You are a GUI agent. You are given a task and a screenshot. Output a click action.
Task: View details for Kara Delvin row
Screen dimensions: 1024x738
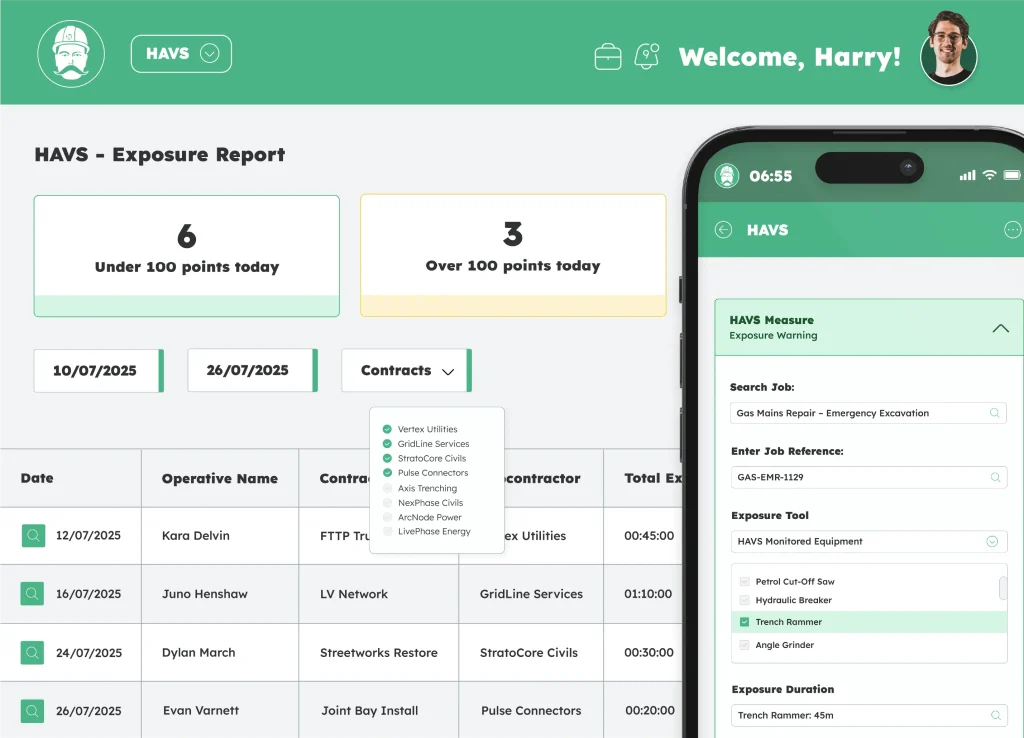pos(33,536)
